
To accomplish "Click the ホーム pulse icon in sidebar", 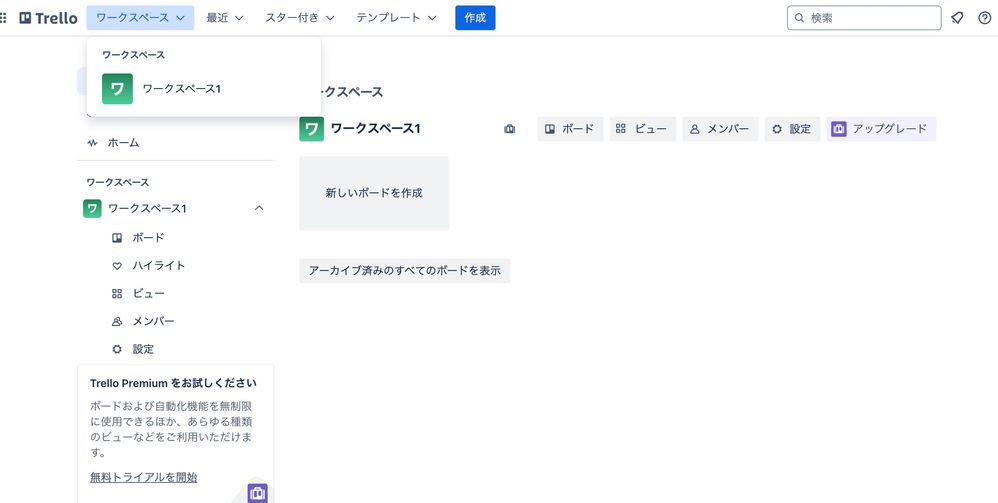I will [x=92, y=143].
